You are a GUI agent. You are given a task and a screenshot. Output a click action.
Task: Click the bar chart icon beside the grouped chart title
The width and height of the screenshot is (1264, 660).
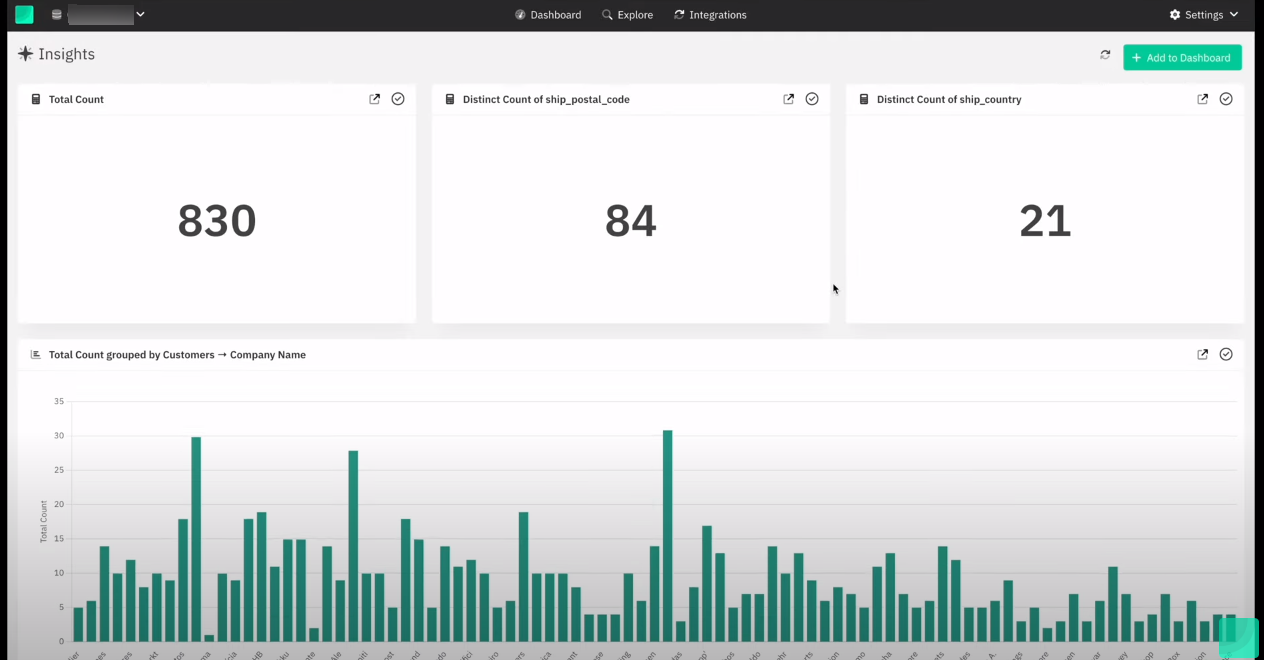pyautogui.click(x=35, y=354)
